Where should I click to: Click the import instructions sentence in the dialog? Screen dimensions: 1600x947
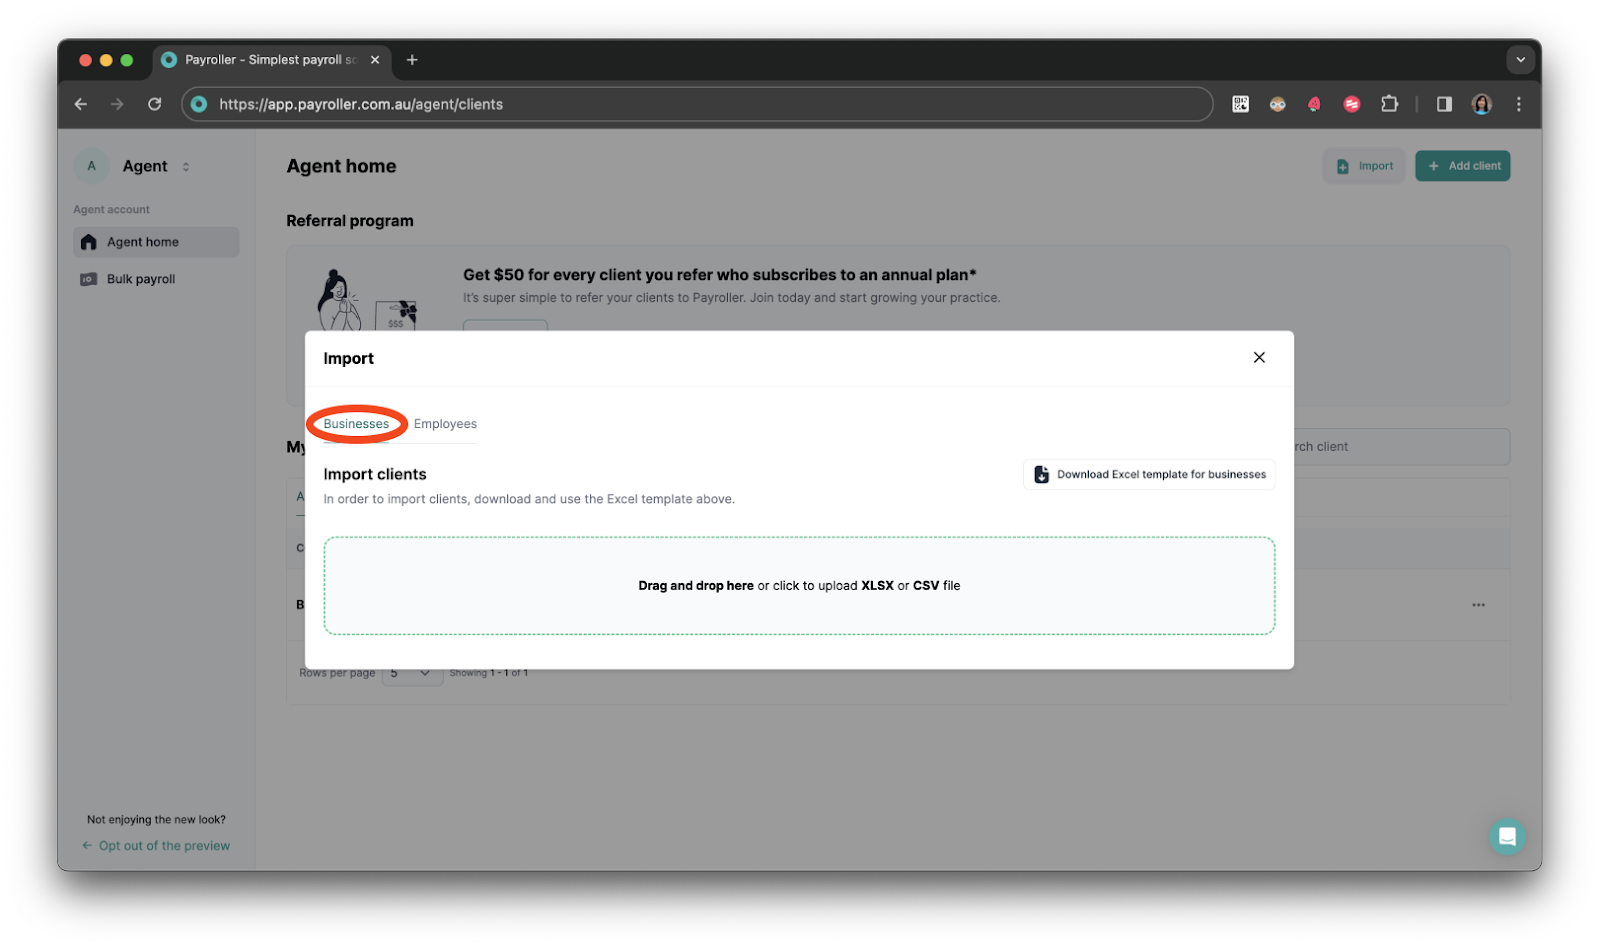pos(529,499)
